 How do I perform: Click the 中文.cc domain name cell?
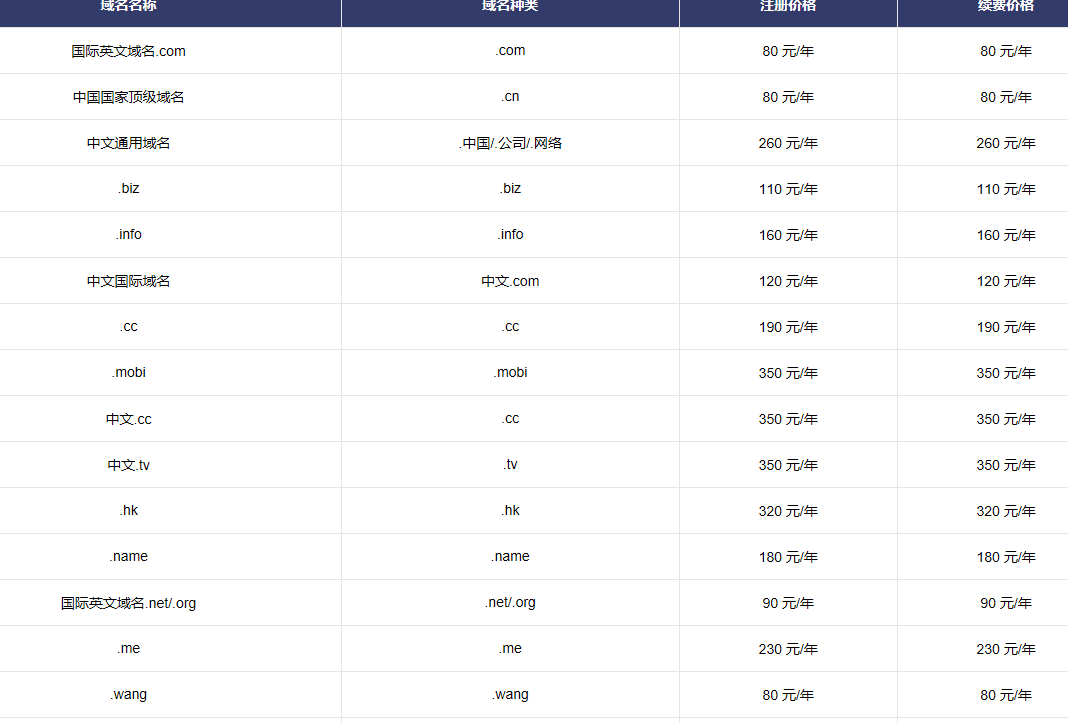pyautogui.click(x=128, y=419)
